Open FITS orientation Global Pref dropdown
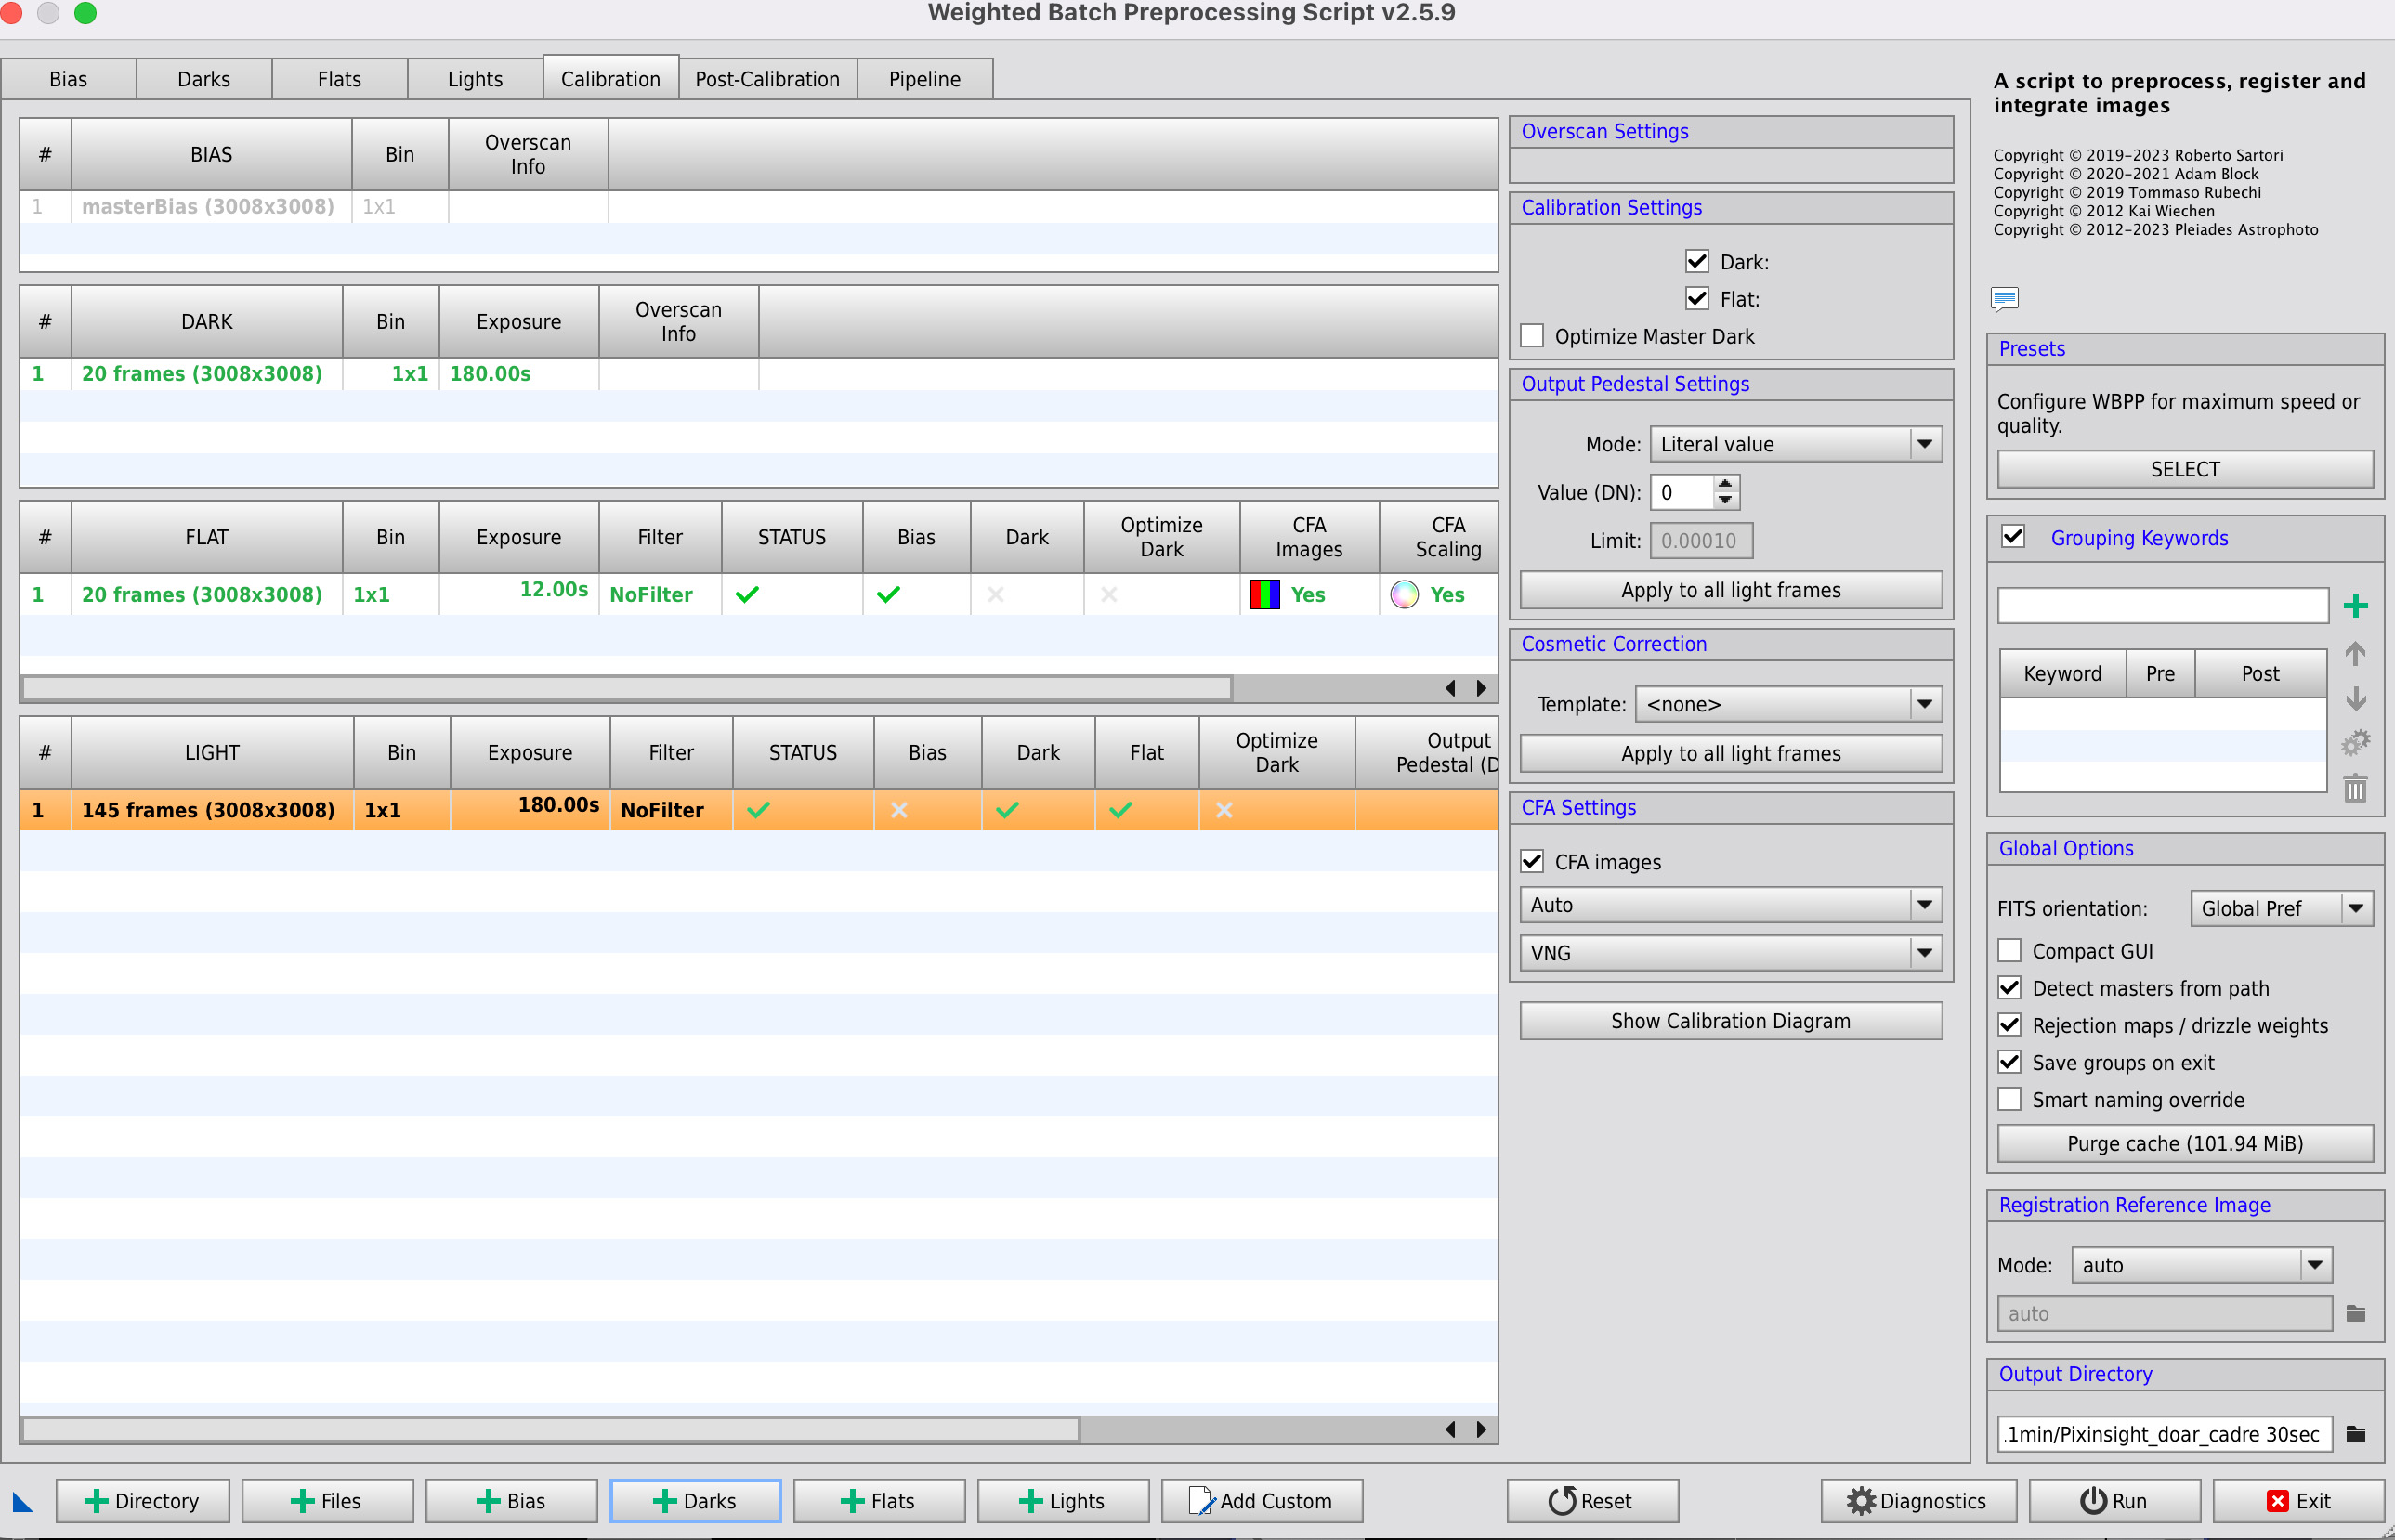Viewport: 2395px width, 1540px height. [2282, 908]
